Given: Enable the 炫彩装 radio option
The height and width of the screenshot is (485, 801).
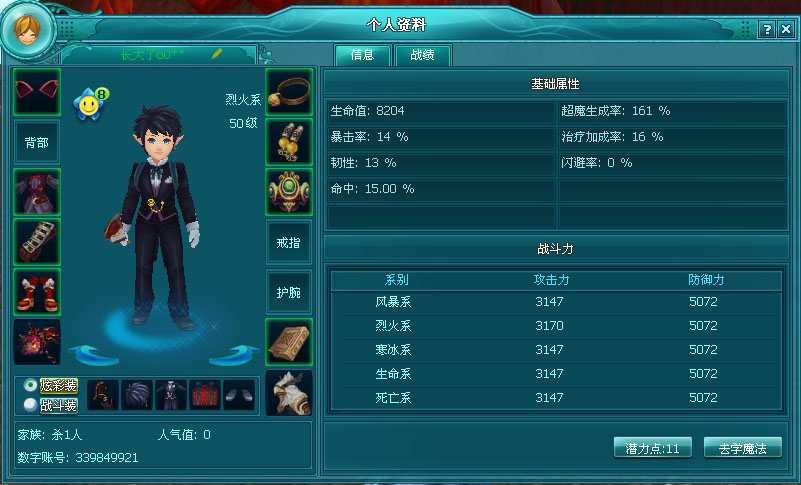Looking at the screenshot, I should point(31,385).
